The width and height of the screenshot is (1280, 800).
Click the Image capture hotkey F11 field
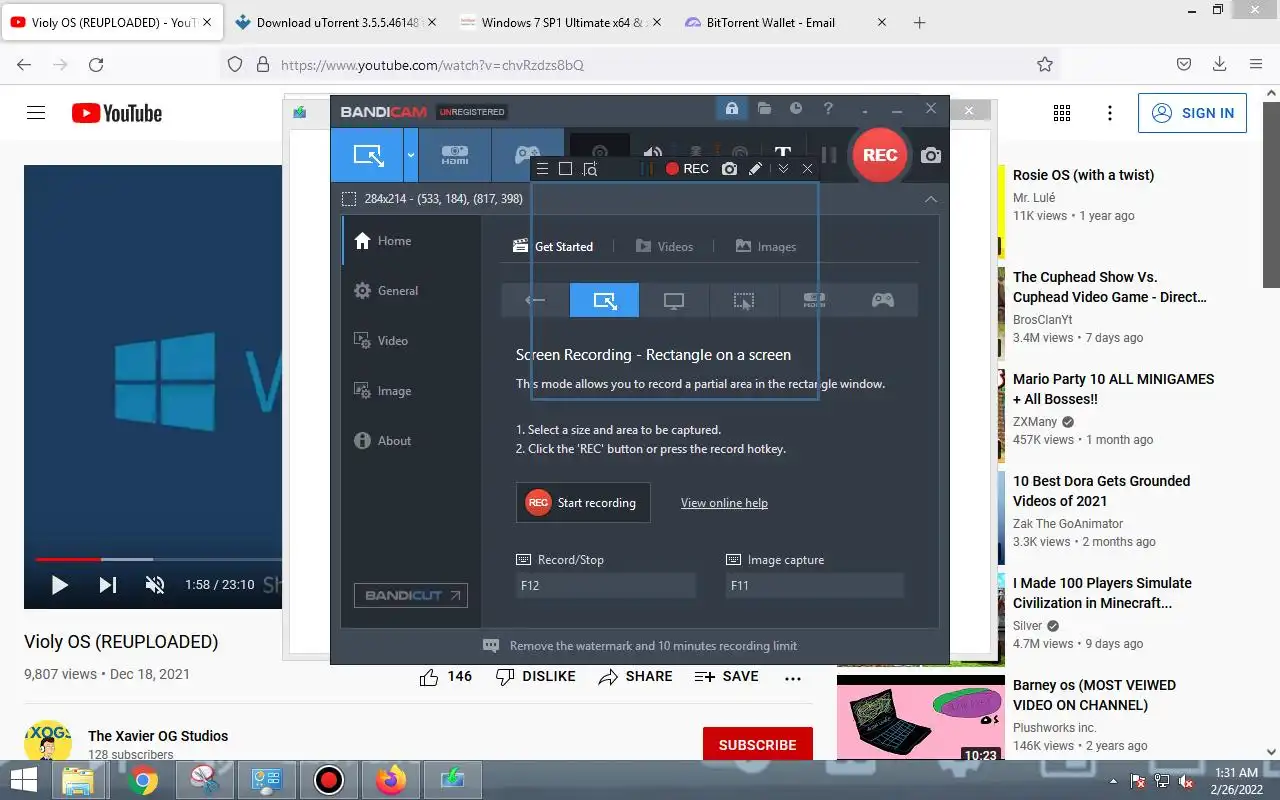[x=815, y=586]
